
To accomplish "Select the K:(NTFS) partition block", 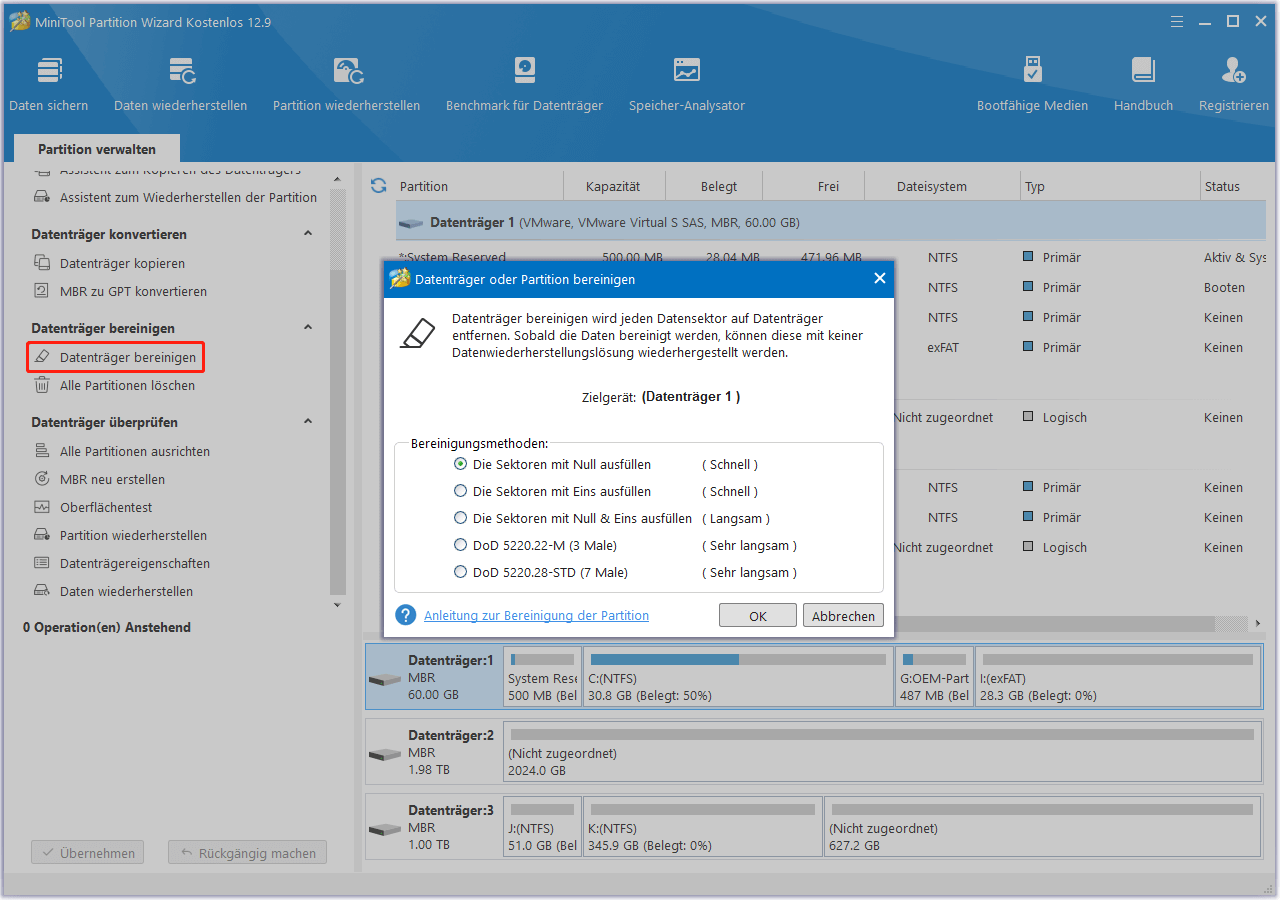I will [703, 828].
